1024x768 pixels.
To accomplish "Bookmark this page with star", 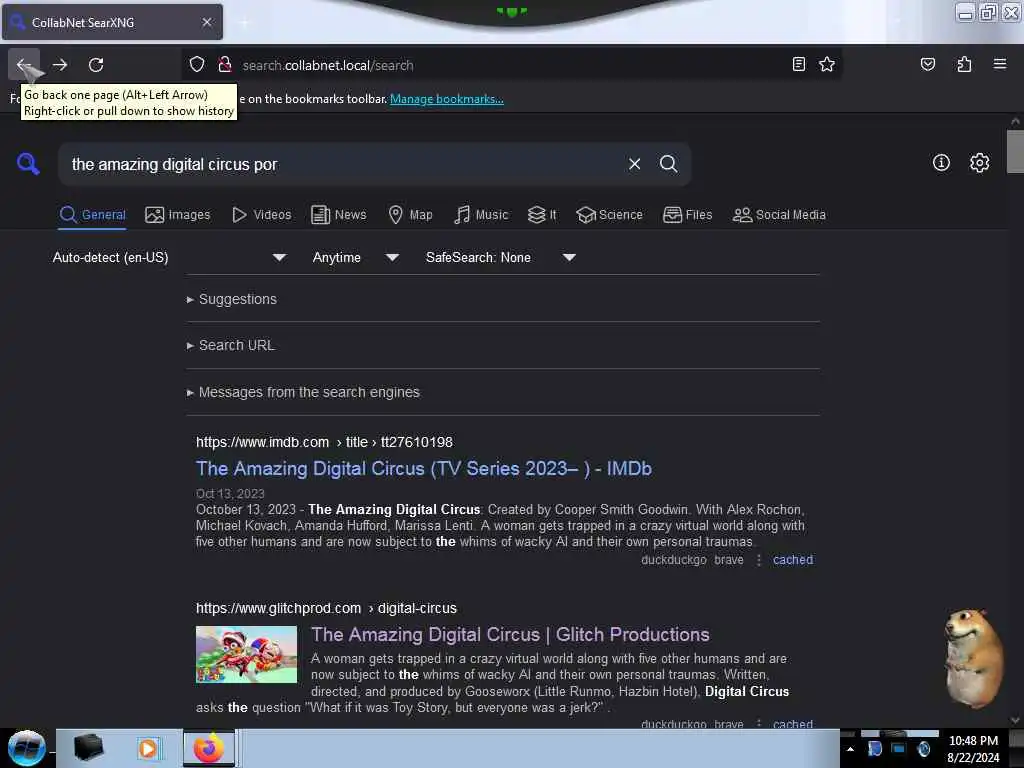I will coord(827,64).
